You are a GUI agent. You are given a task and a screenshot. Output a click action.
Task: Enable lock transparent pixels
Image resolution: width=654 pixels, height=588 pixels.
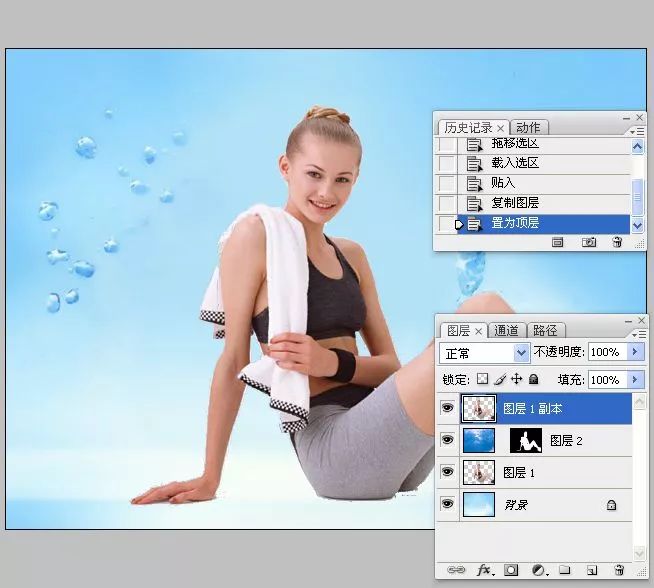pyautogui.click(x=483, y=379)
